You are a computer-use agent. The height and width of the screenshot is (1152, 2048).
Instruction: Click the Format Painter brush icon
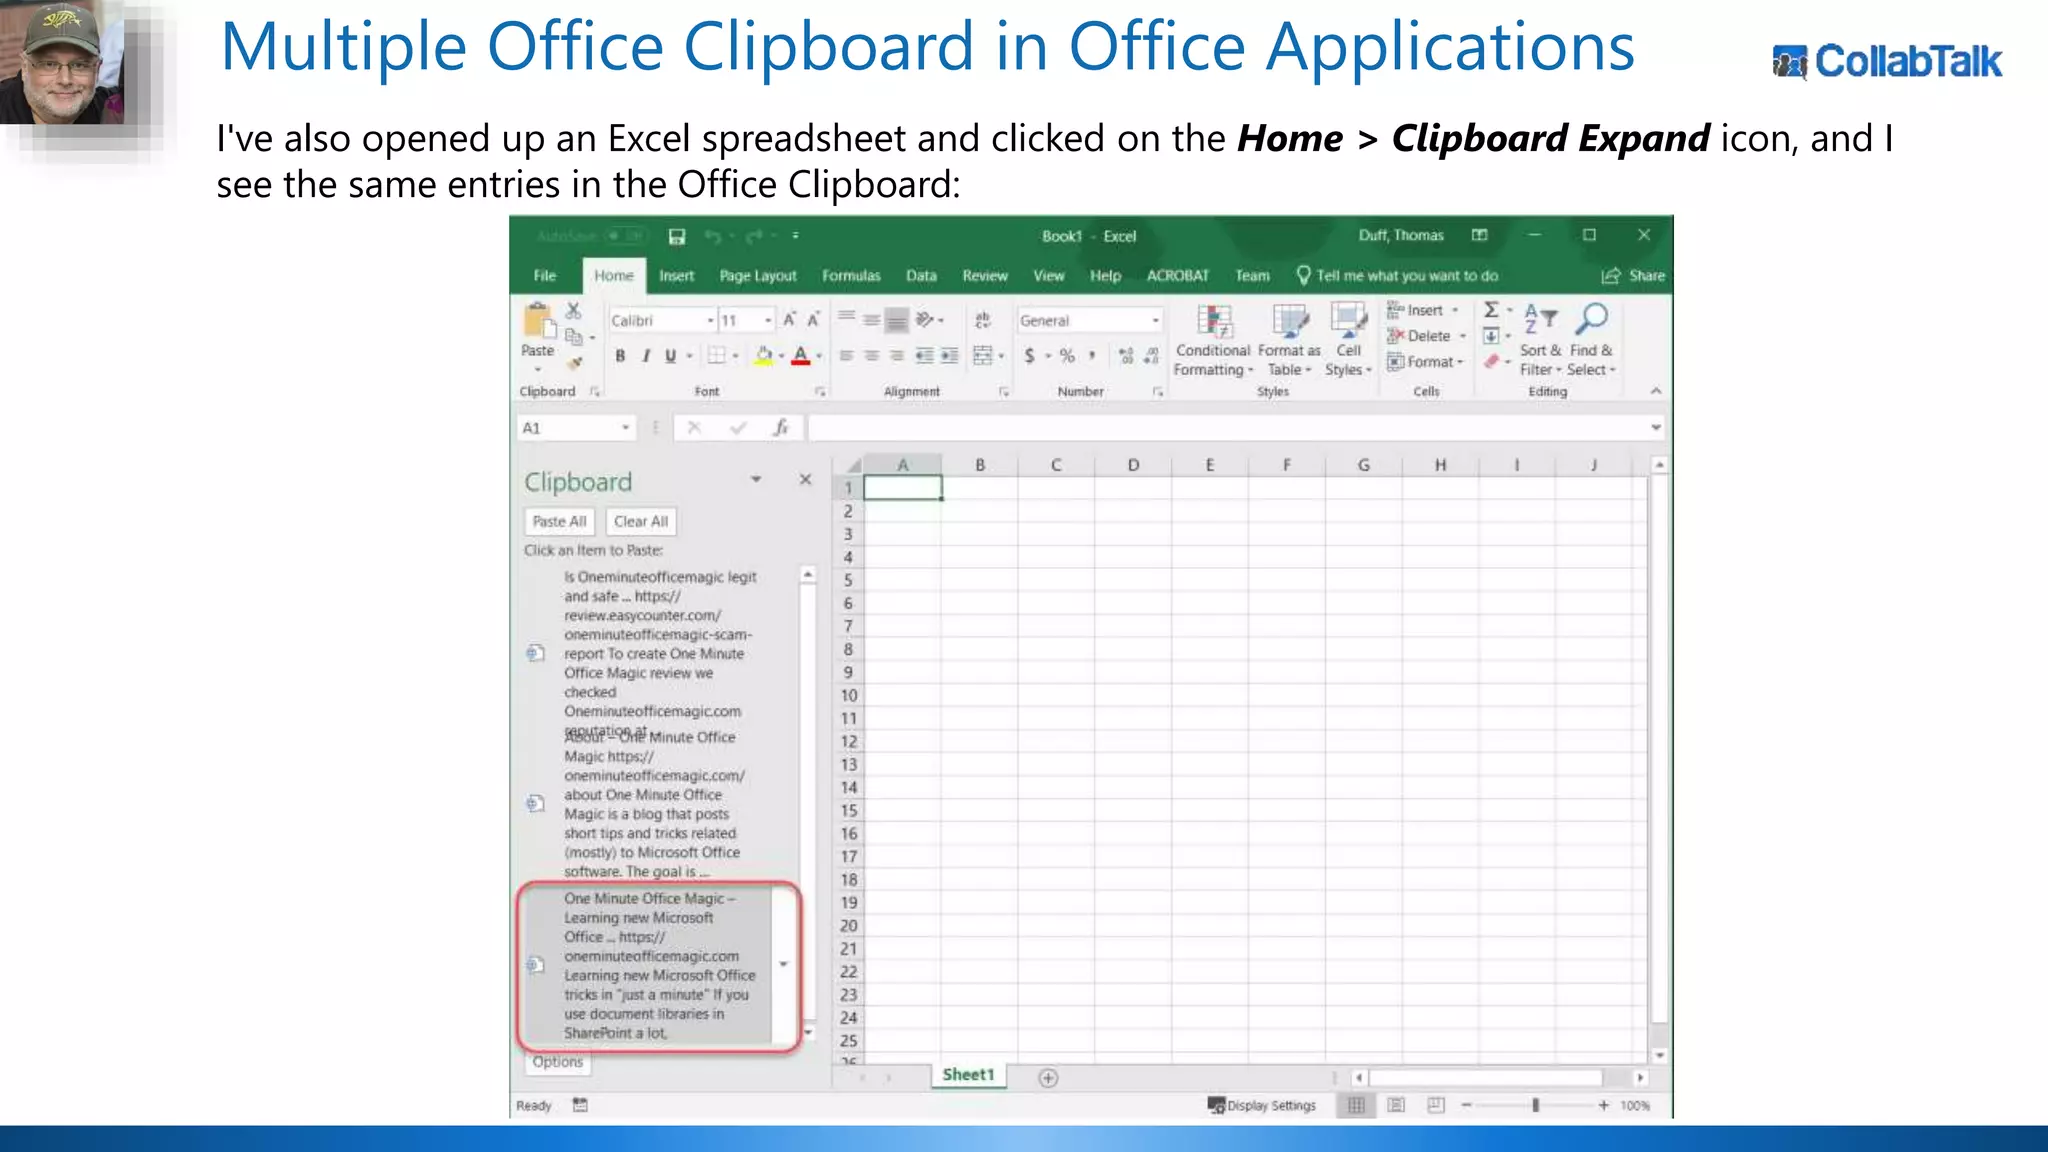point(575,362)
